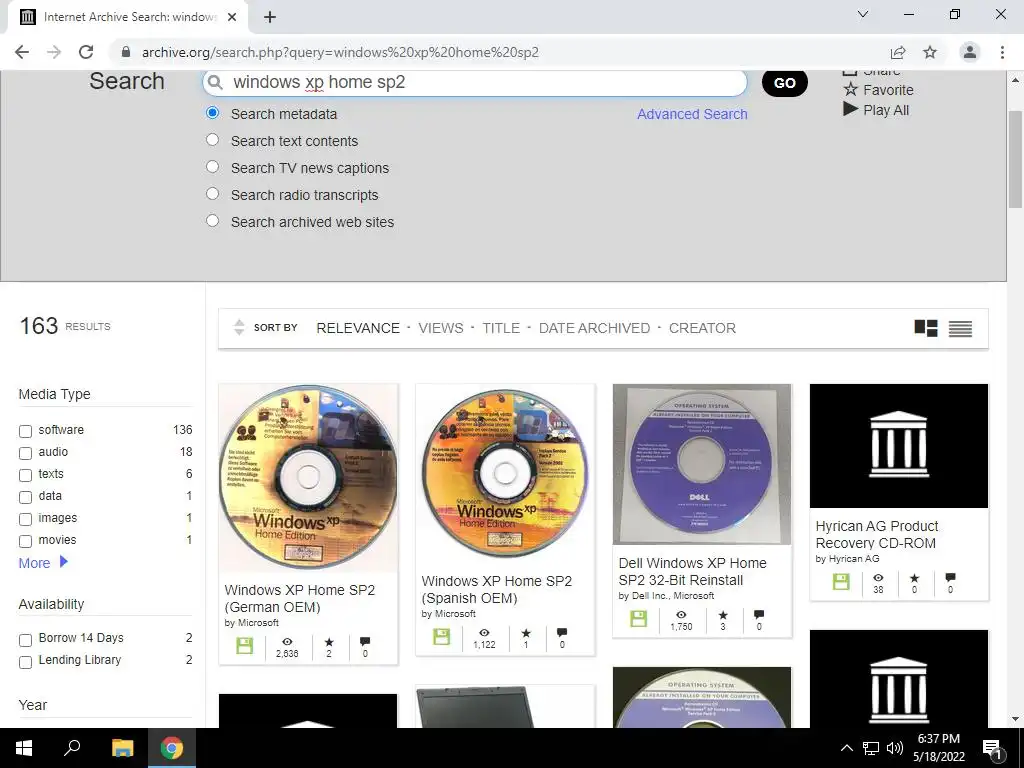Select Search text contents option
The image size is (1024, 768).
click(x=212, y=140)
